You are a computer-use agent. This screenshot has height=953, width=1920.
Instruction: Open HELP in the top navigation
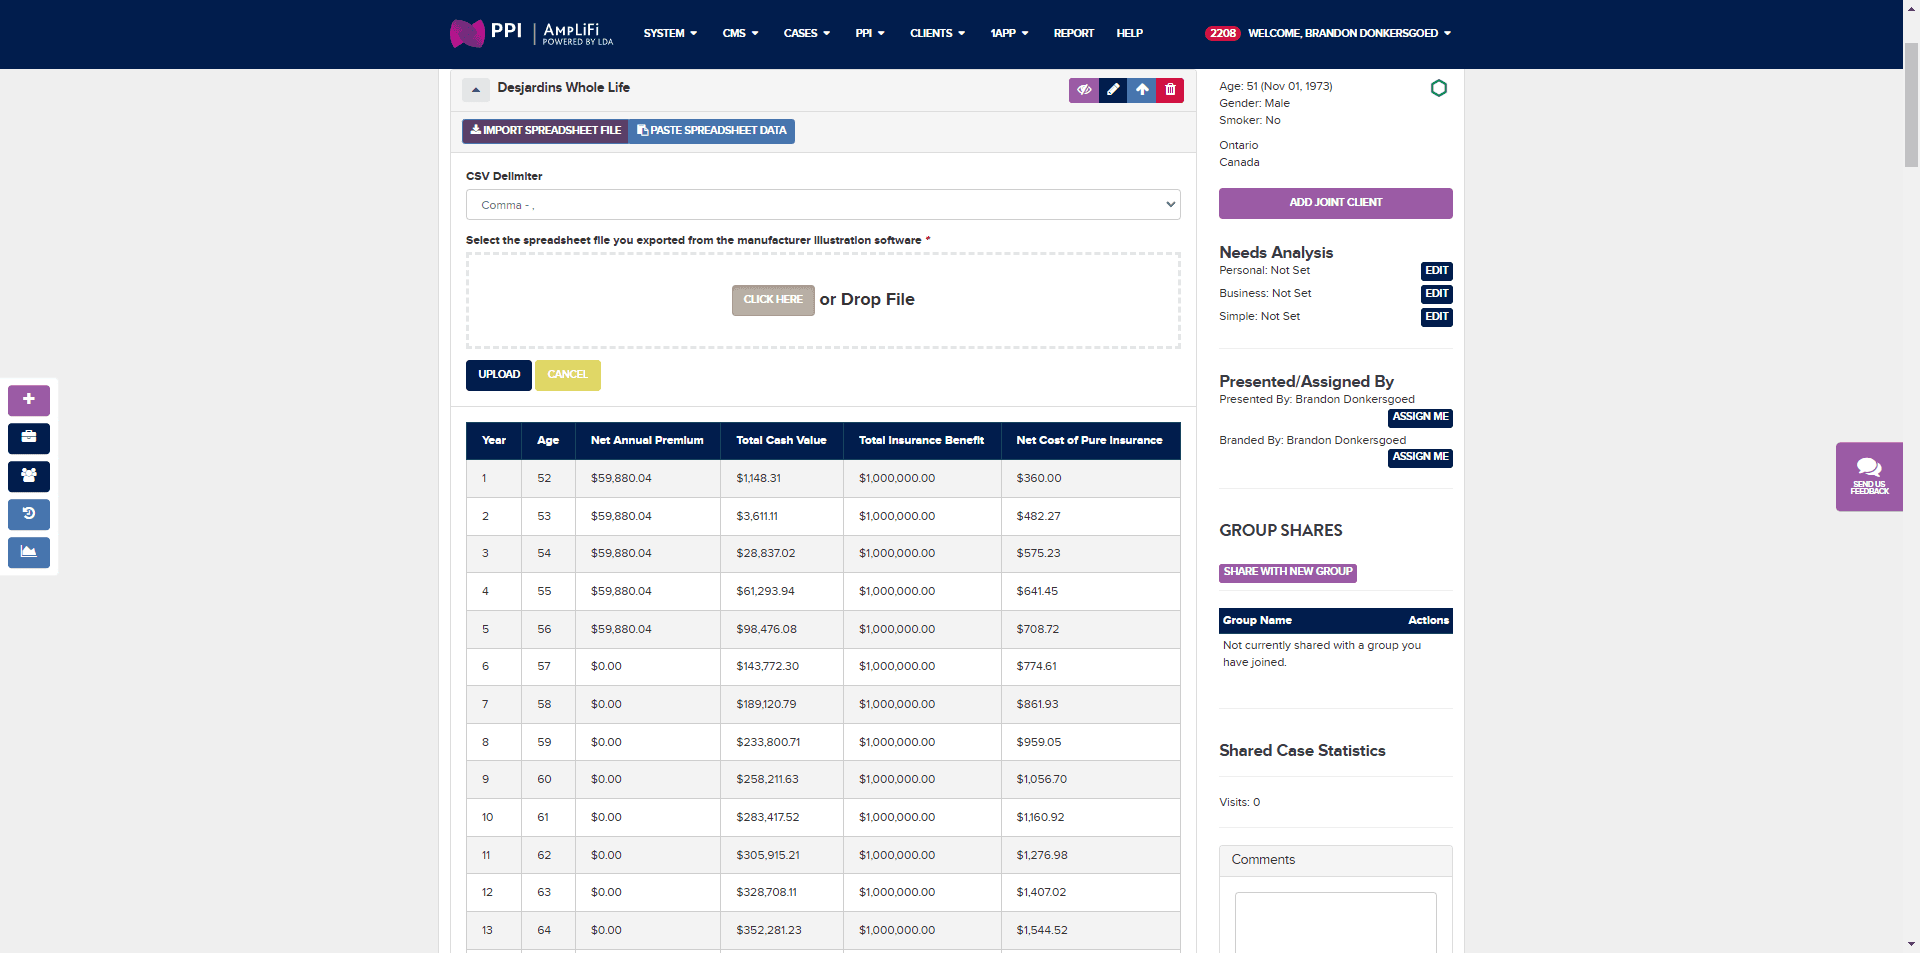[x=1129, y=33]
